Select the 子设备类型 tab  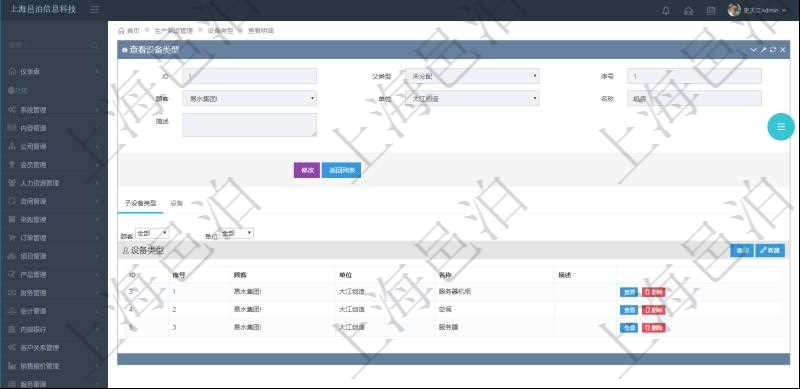(x=140, y=203)
